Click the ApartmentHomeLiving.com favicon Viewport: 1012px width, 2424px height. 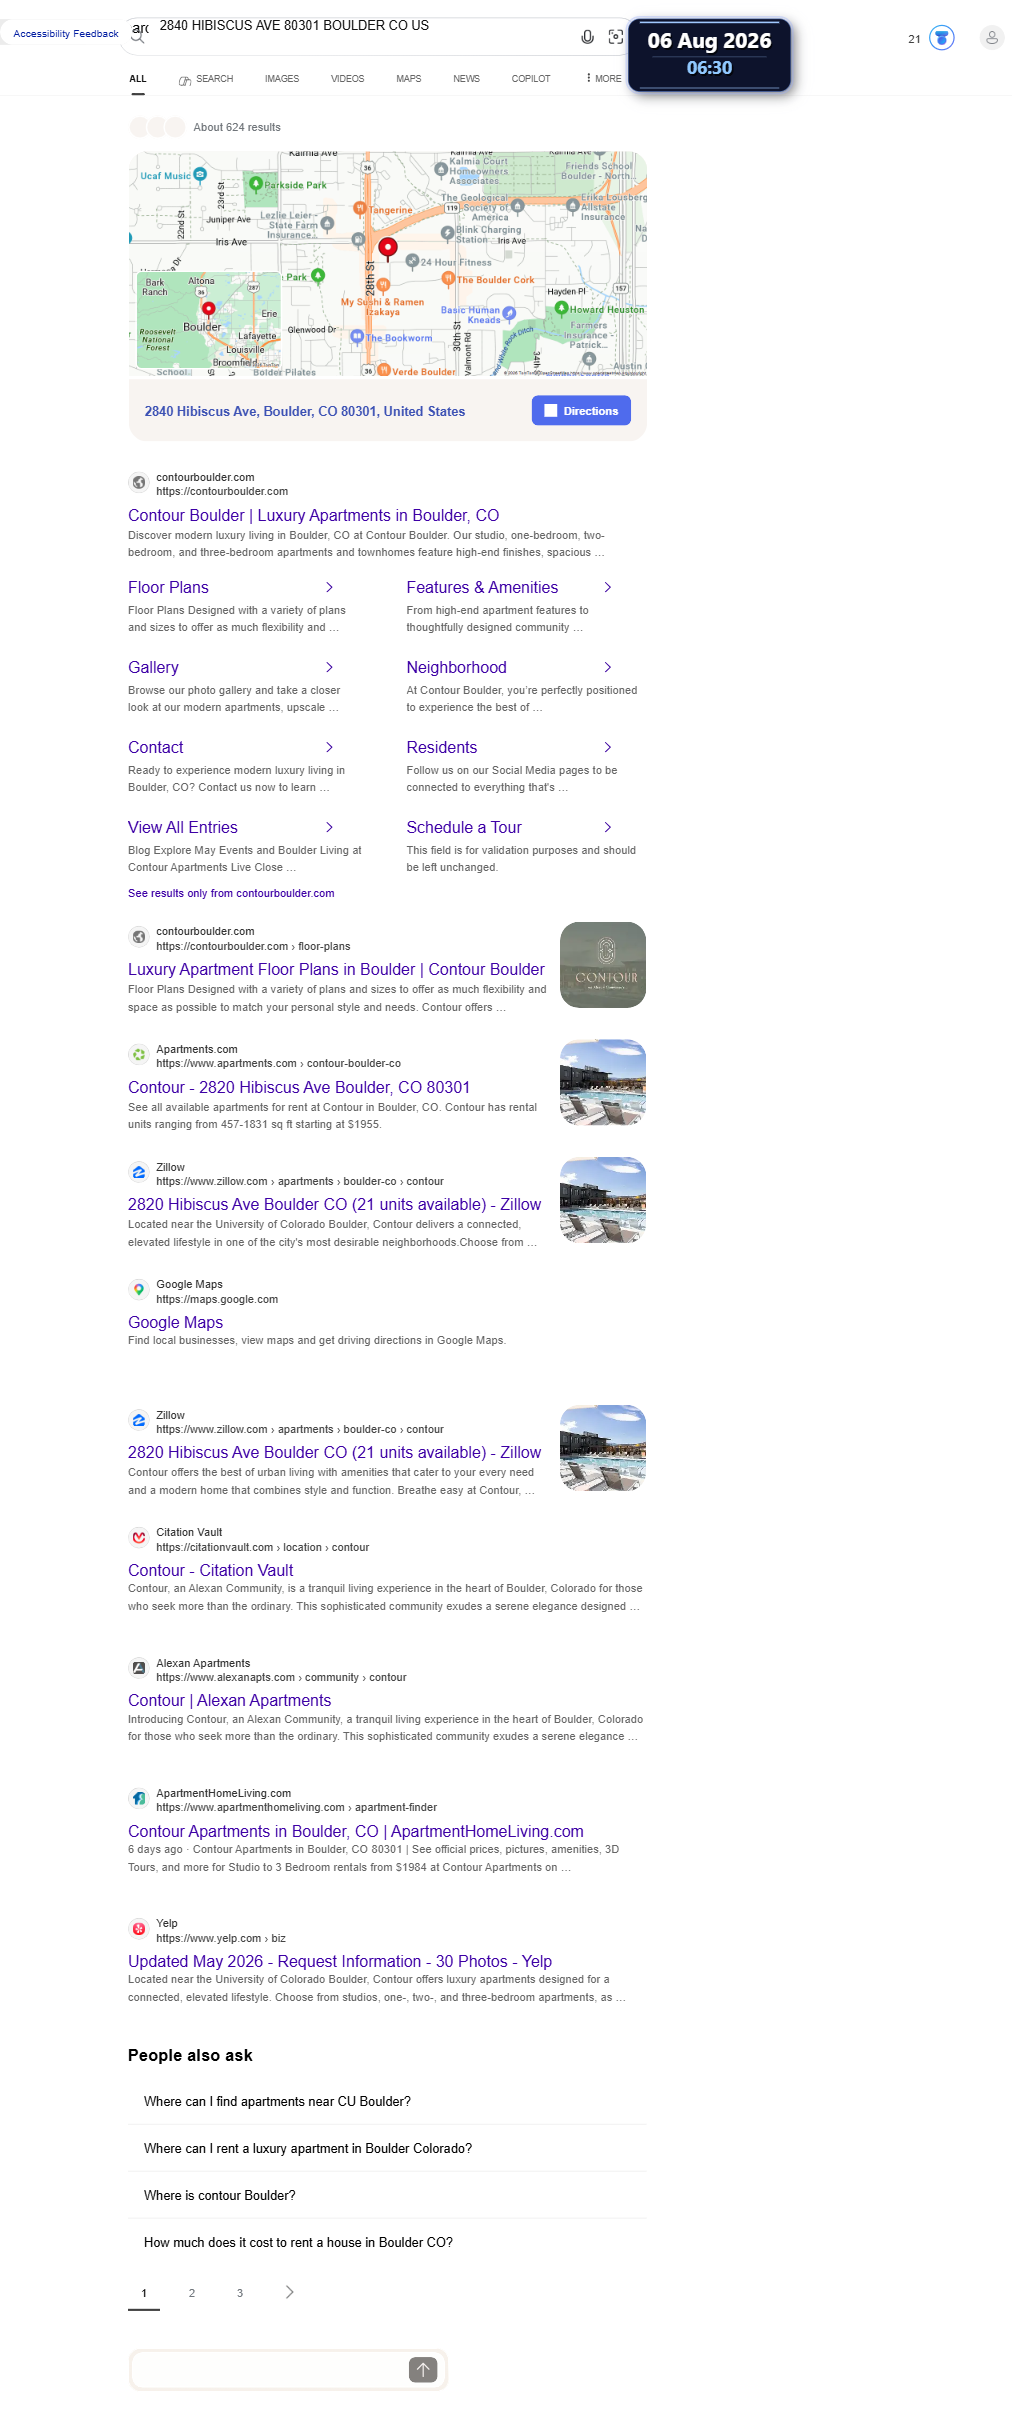(x=139, y=1798)
